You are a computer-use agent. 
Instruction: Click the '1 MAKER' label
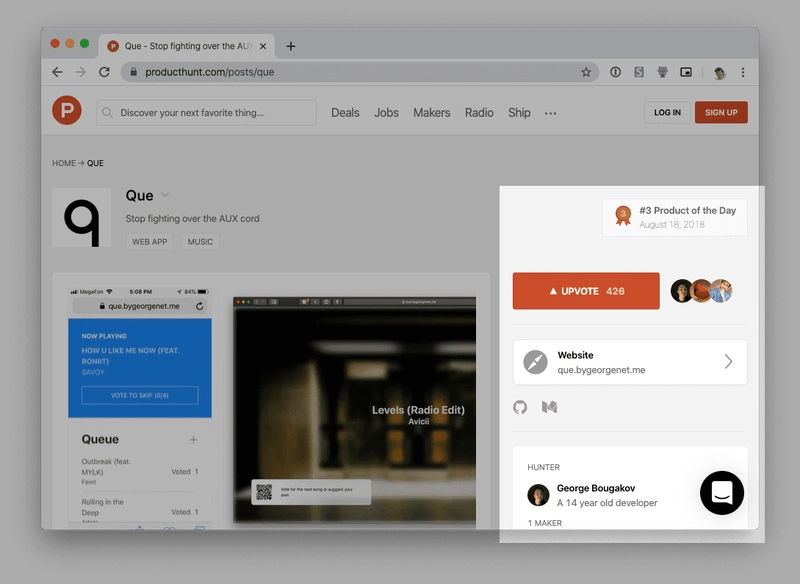coord(544,523)
